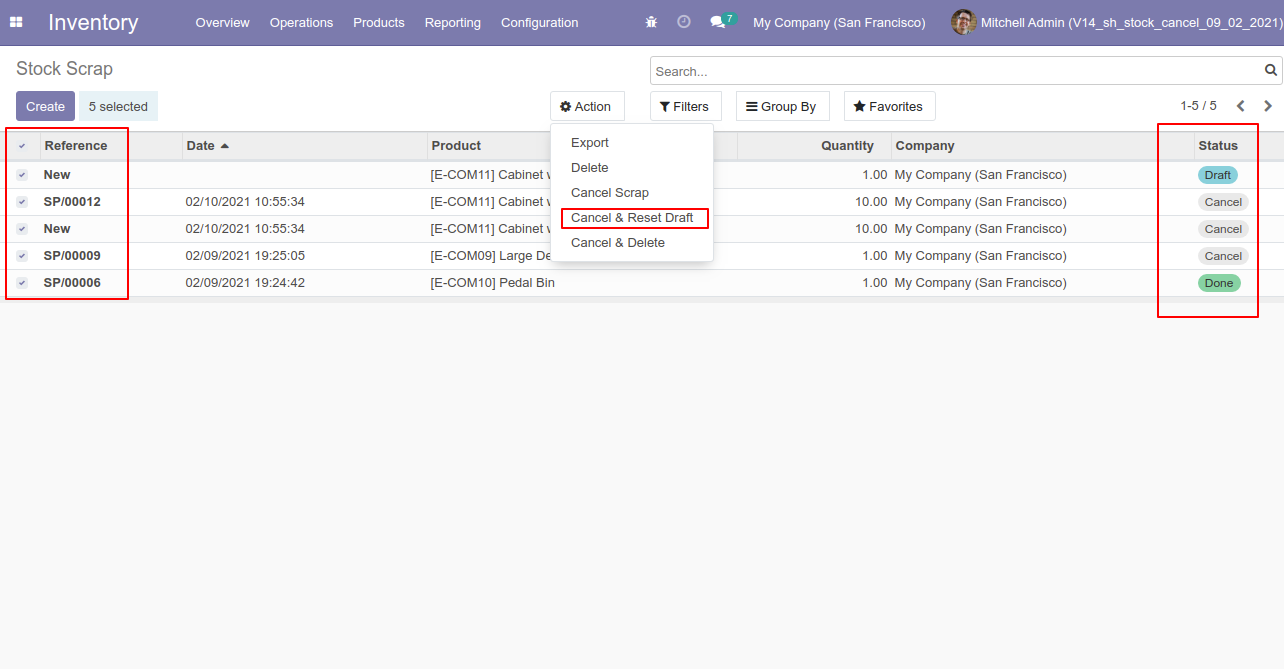Open the Filters dropdown
Image resolution: width=1284 pixels, height=669 pixels.
(686, 106)
